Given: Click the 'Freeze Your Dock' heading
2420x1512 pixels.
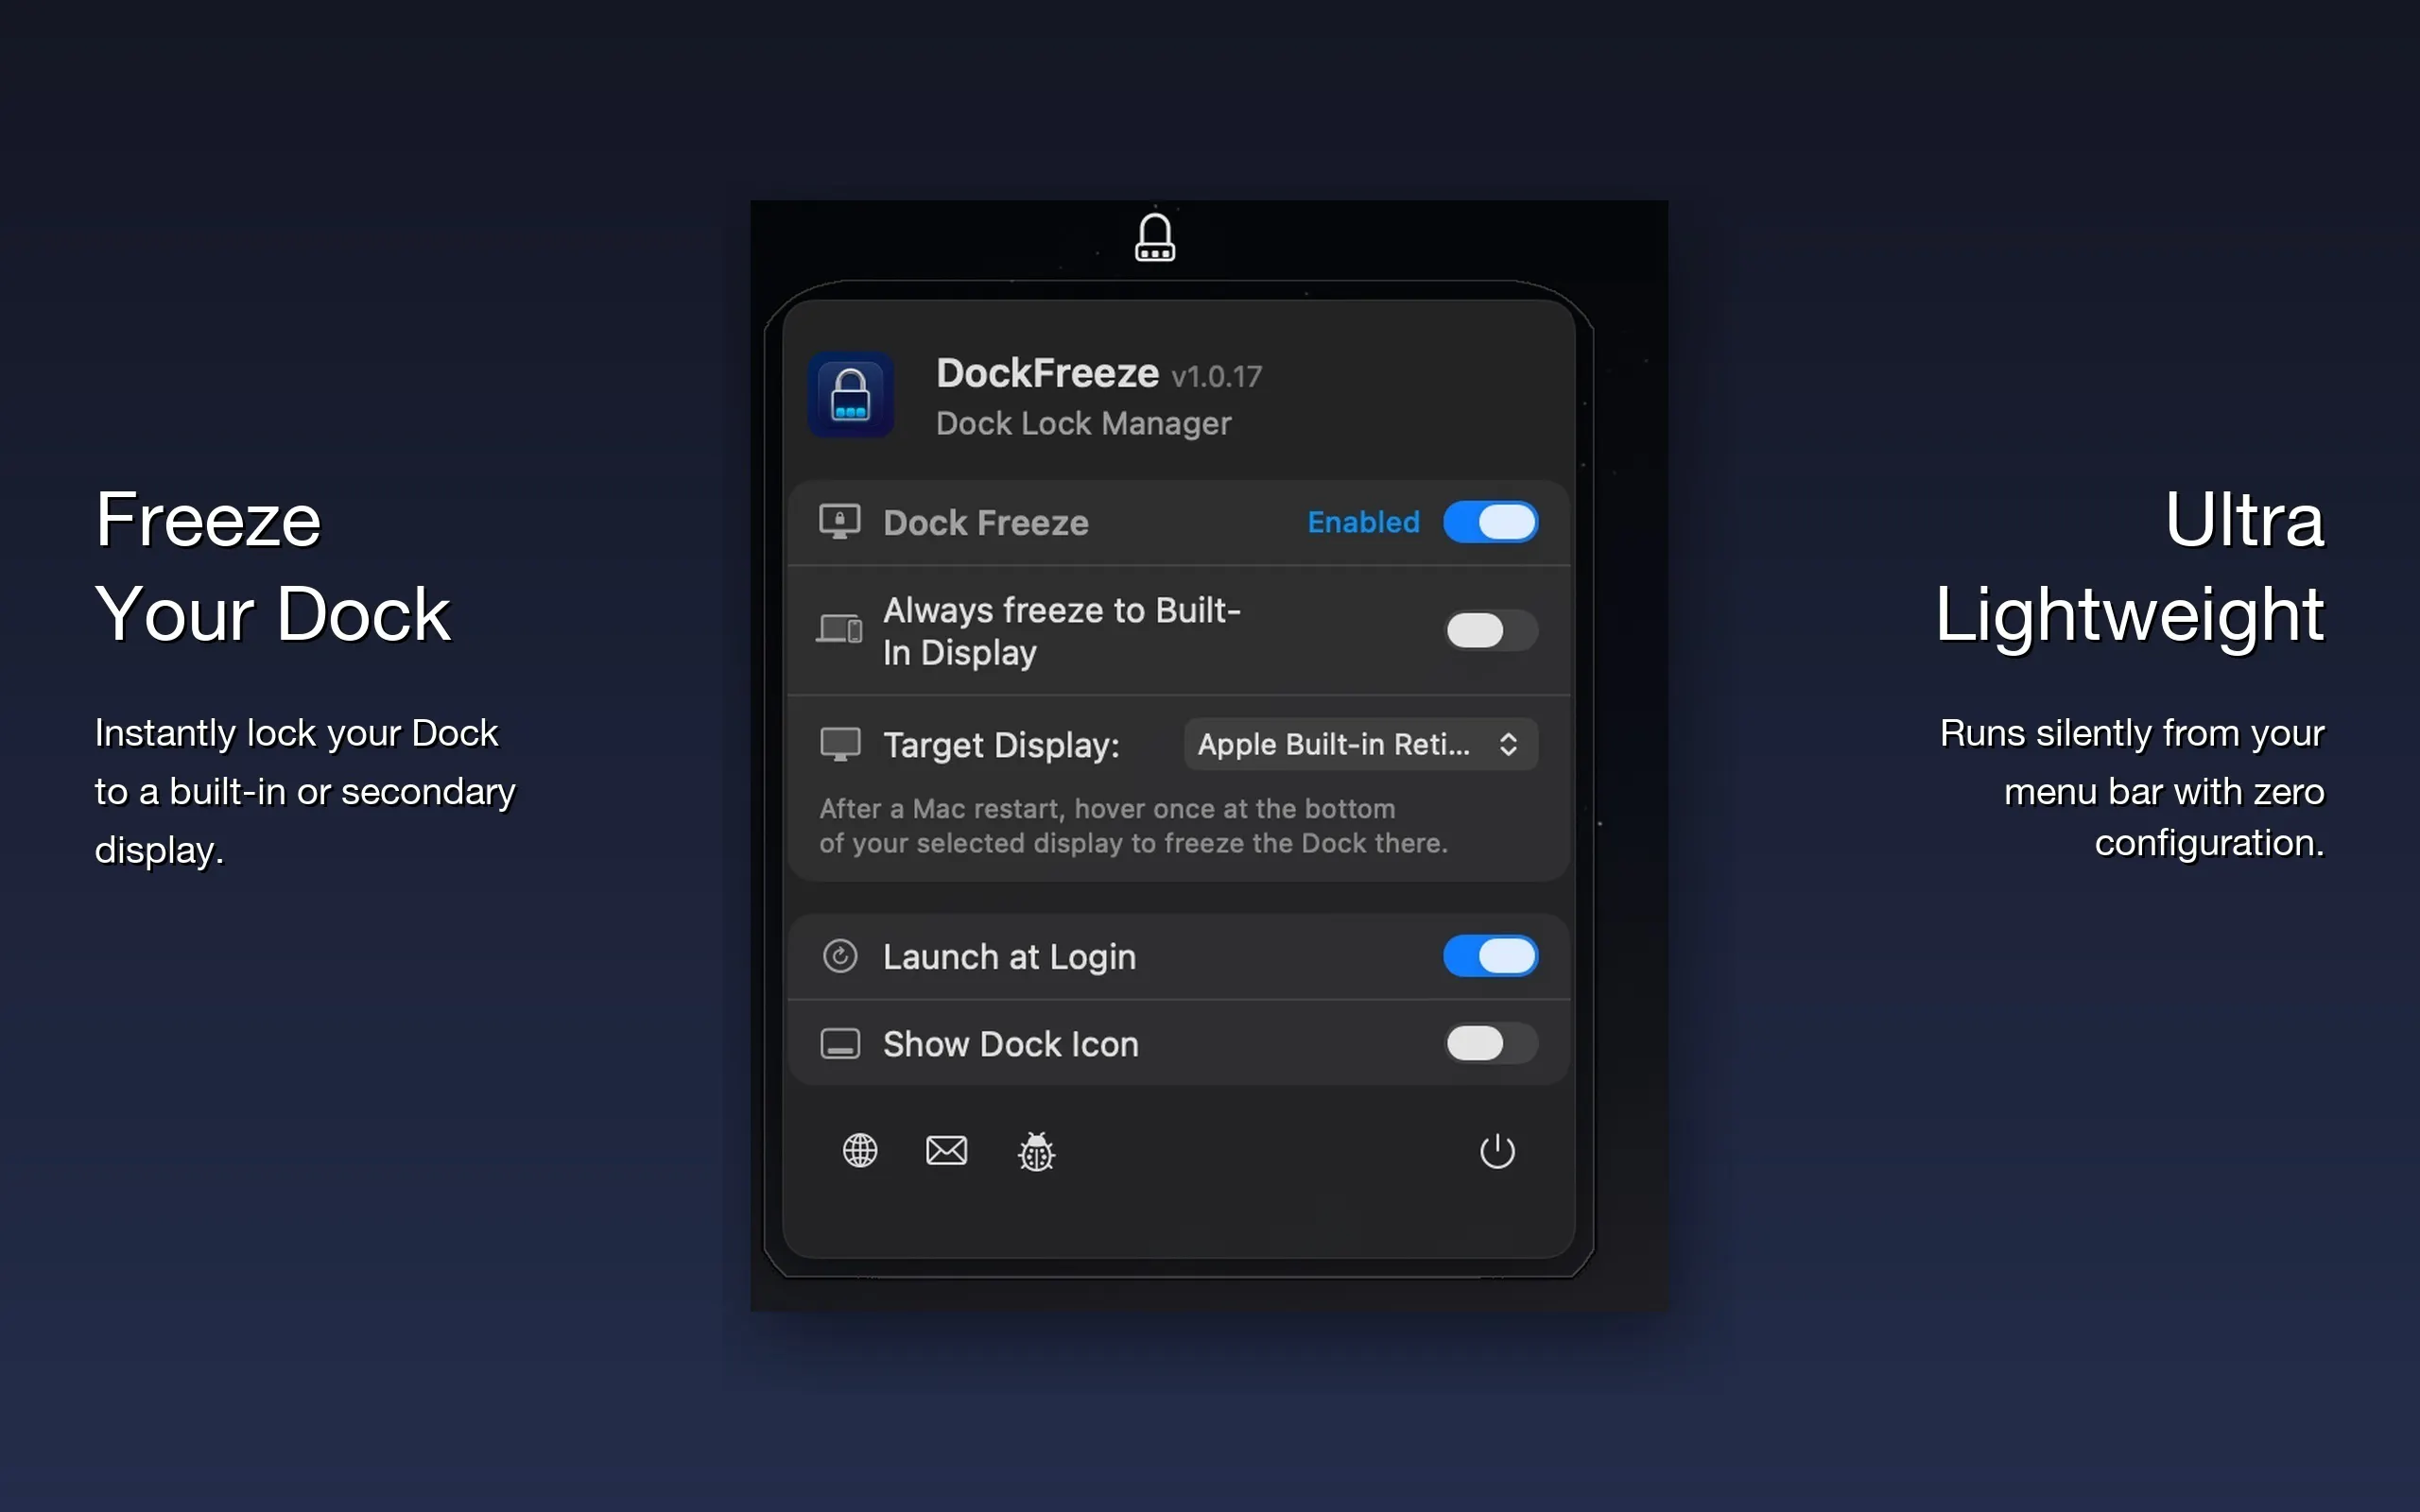Looking at the screenshot, I should click(273, 567).
